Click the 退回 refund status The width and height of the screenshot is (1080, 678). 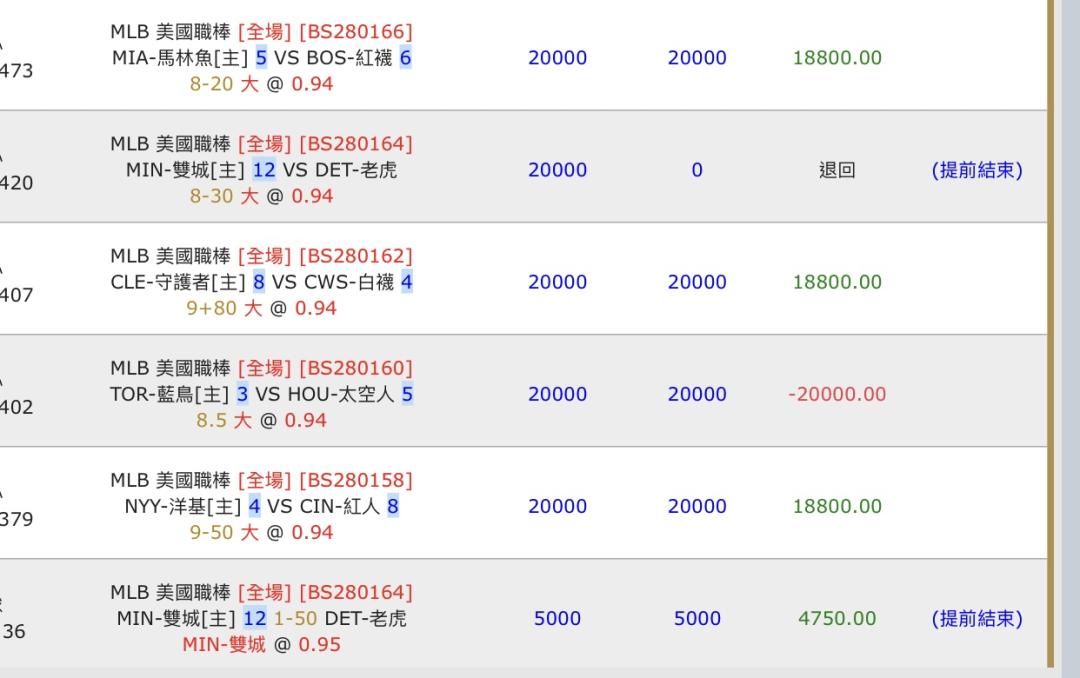click(x=837, y=170)
